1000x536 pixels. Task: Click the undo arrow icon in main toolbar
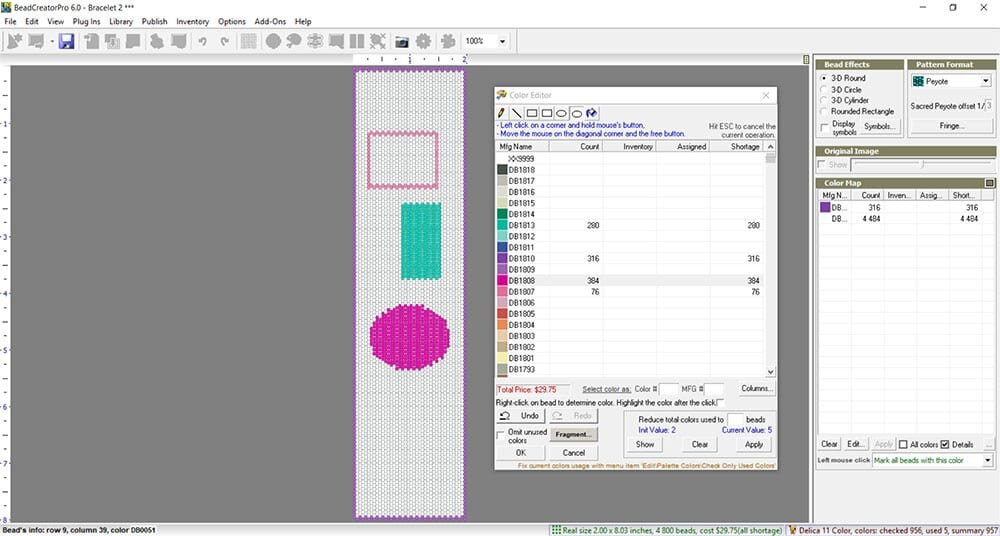pos(202,41)
